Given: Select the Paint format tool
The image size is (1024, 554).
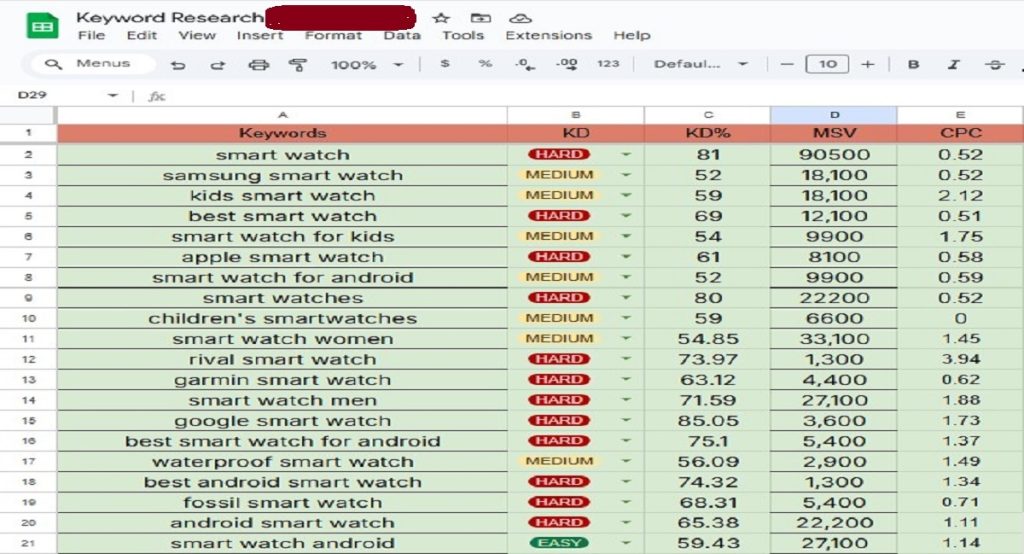Looking at the screenshot, I should [x=298, y=65].
